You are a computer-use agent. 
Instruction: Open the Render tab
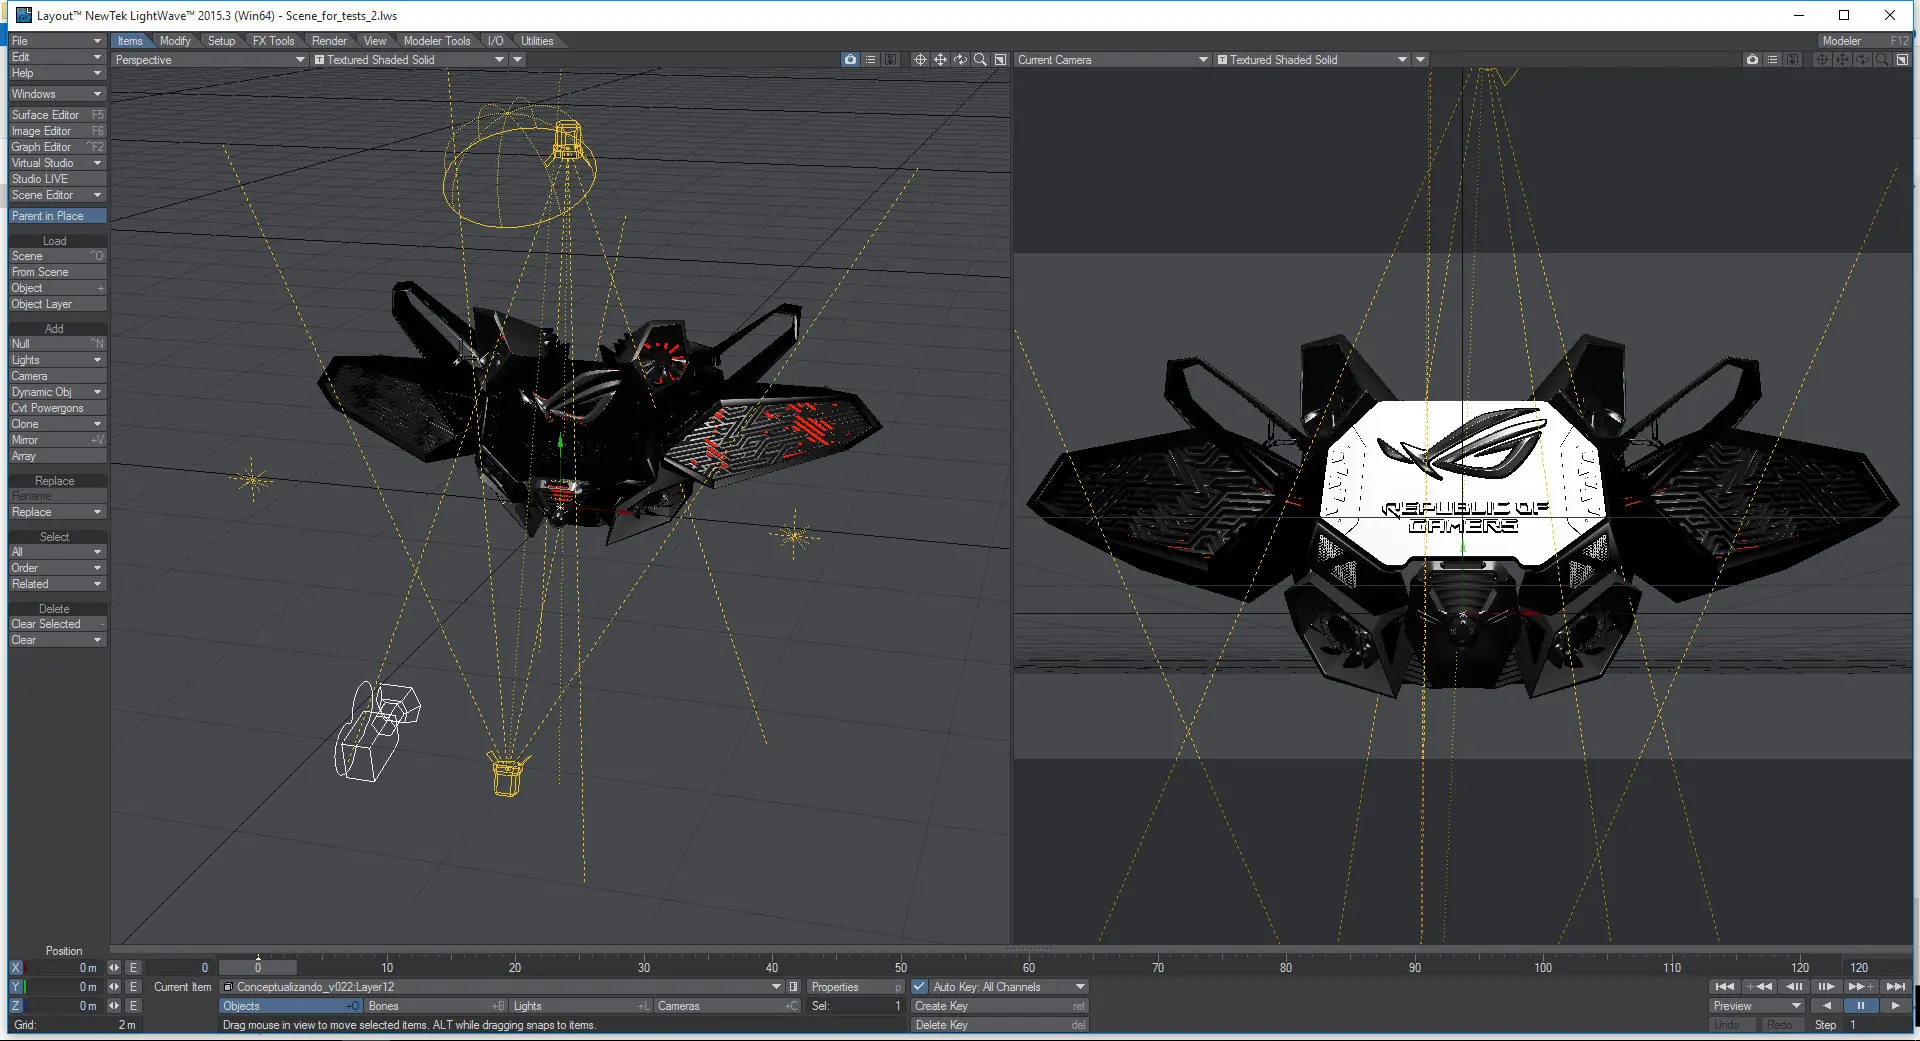(x=329, y=41)
